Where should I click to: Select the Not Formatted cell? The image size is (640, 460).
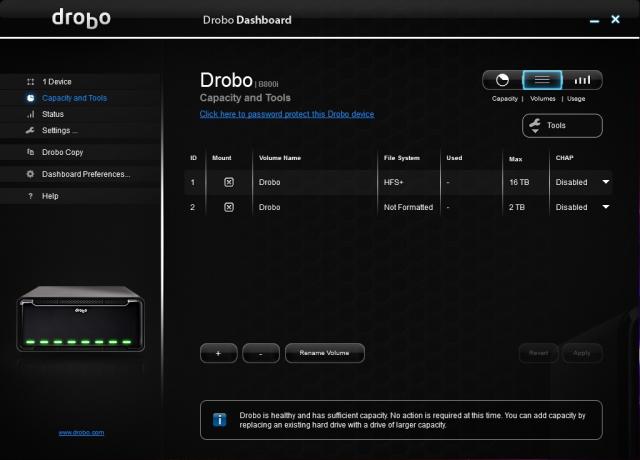pyautogui.click(x=408, y=207)
